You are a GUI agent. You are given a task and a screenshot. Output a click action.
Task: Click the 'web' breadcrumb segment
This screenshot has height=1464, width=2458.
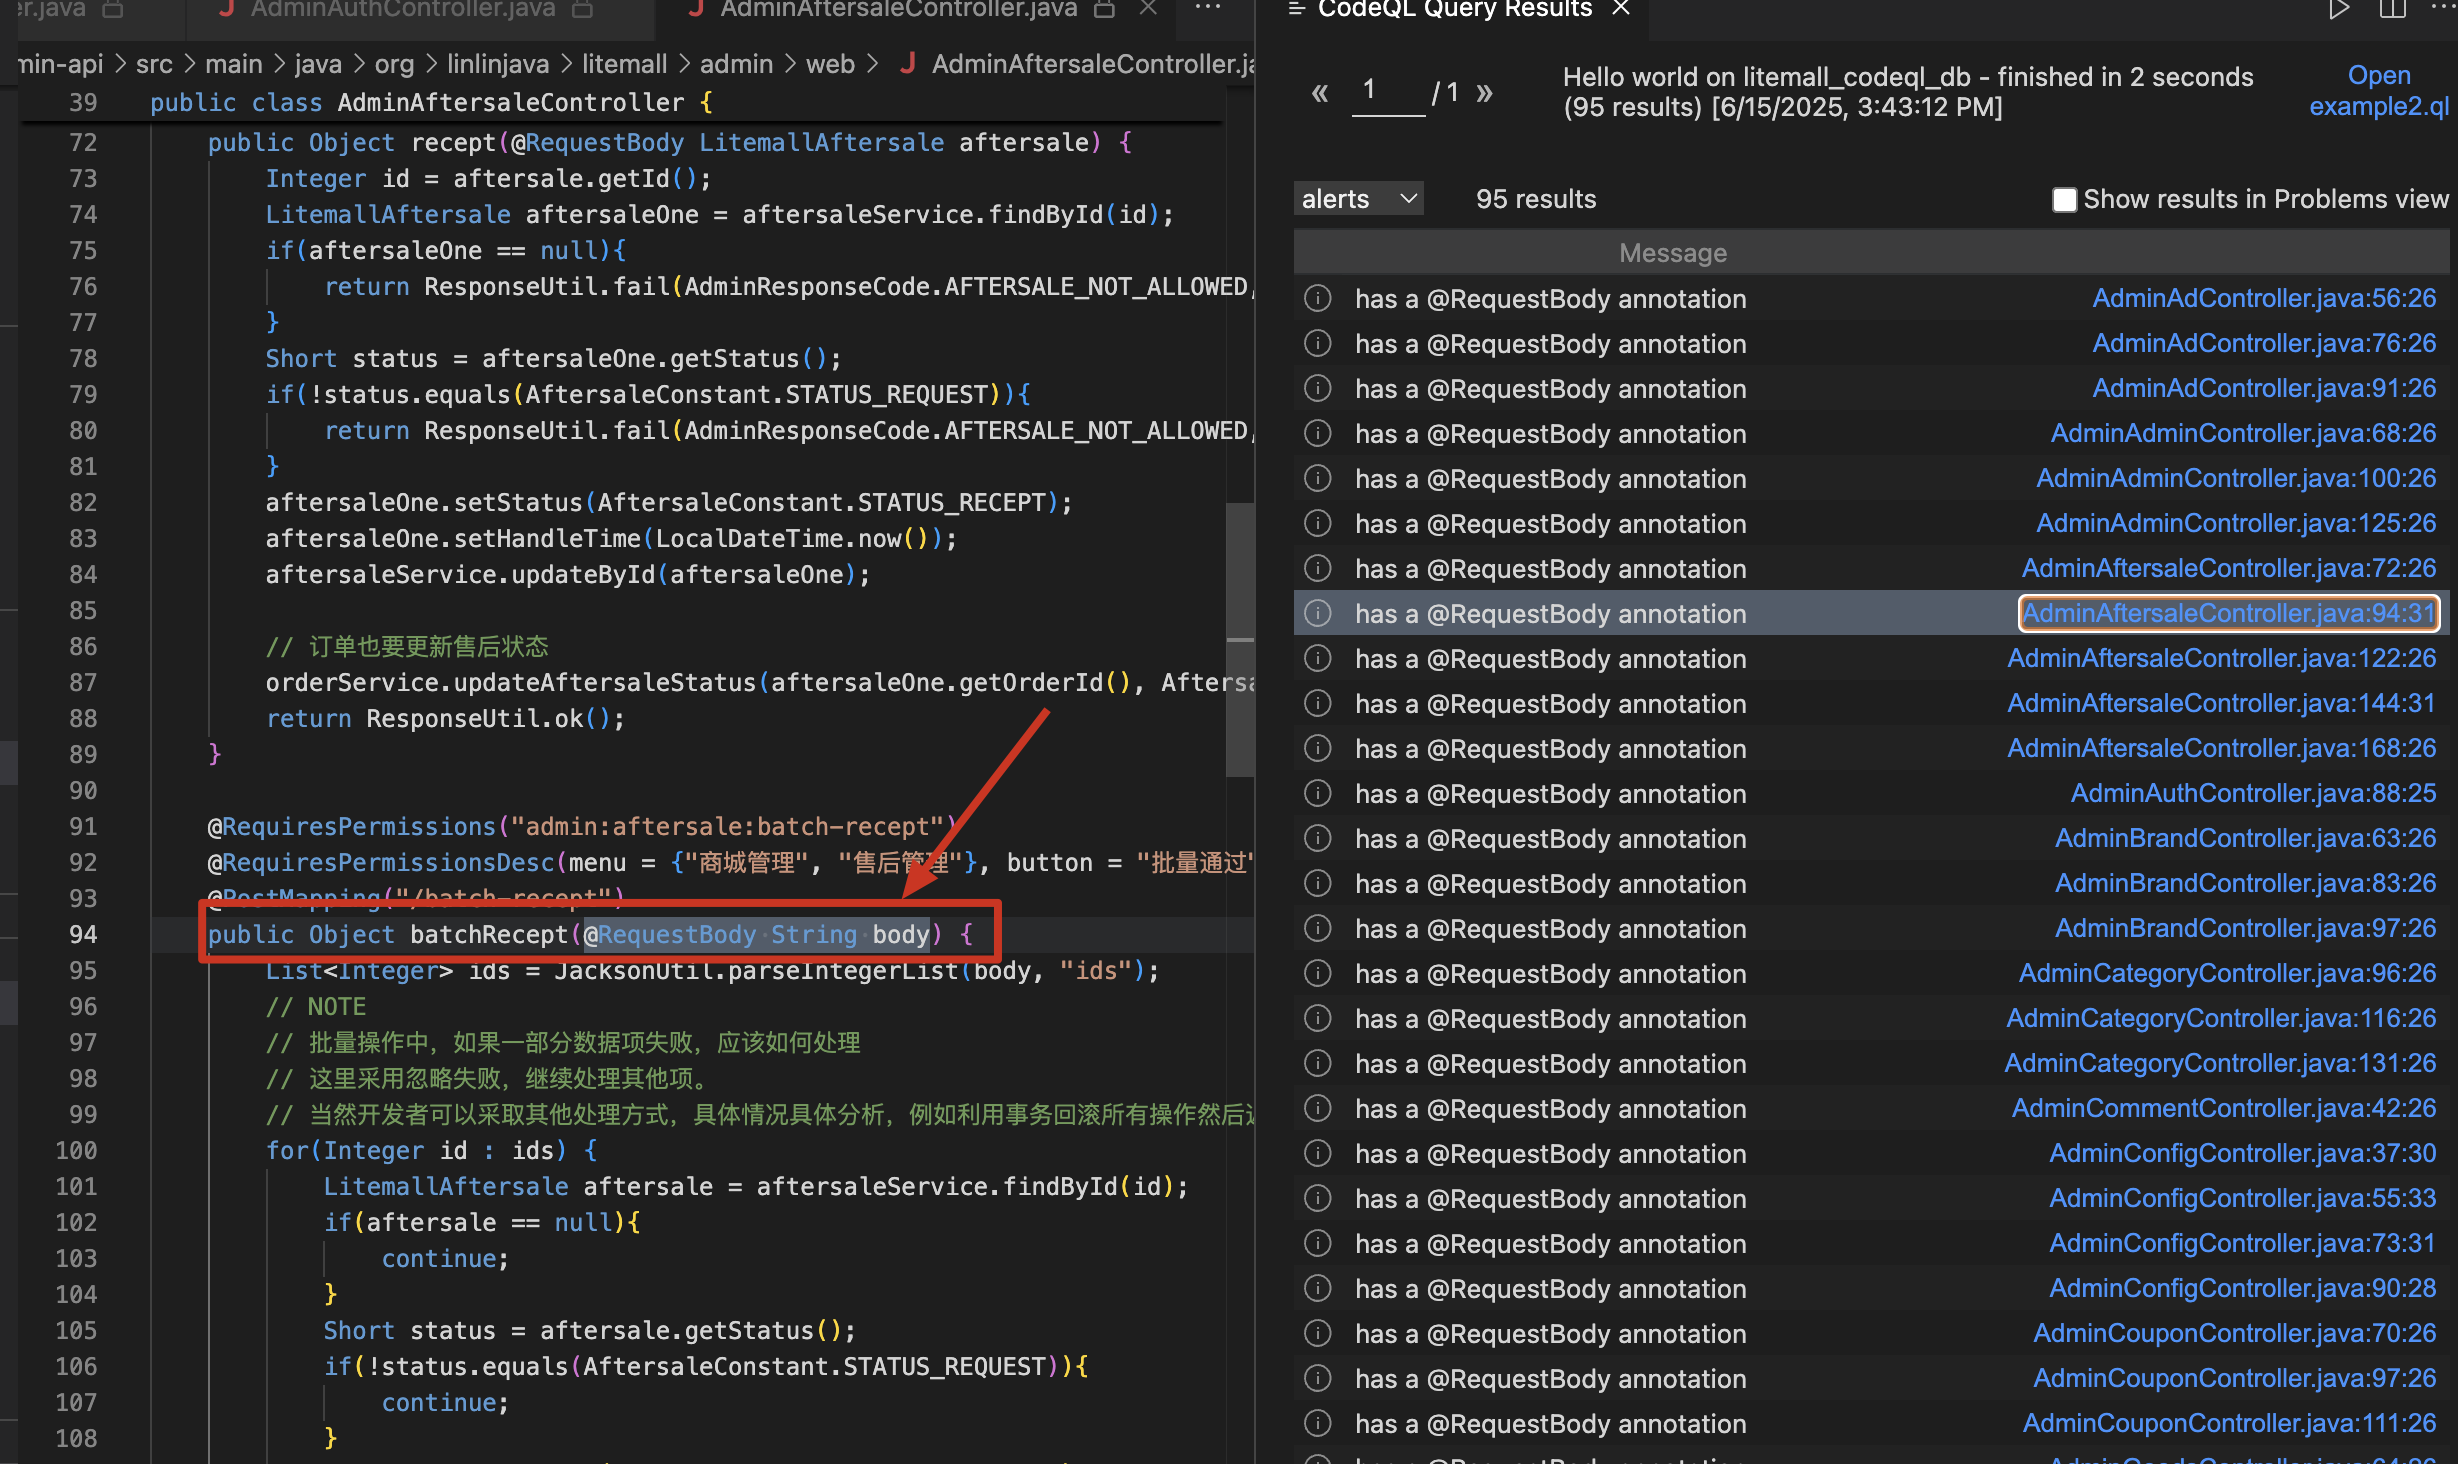coord(830,64)
